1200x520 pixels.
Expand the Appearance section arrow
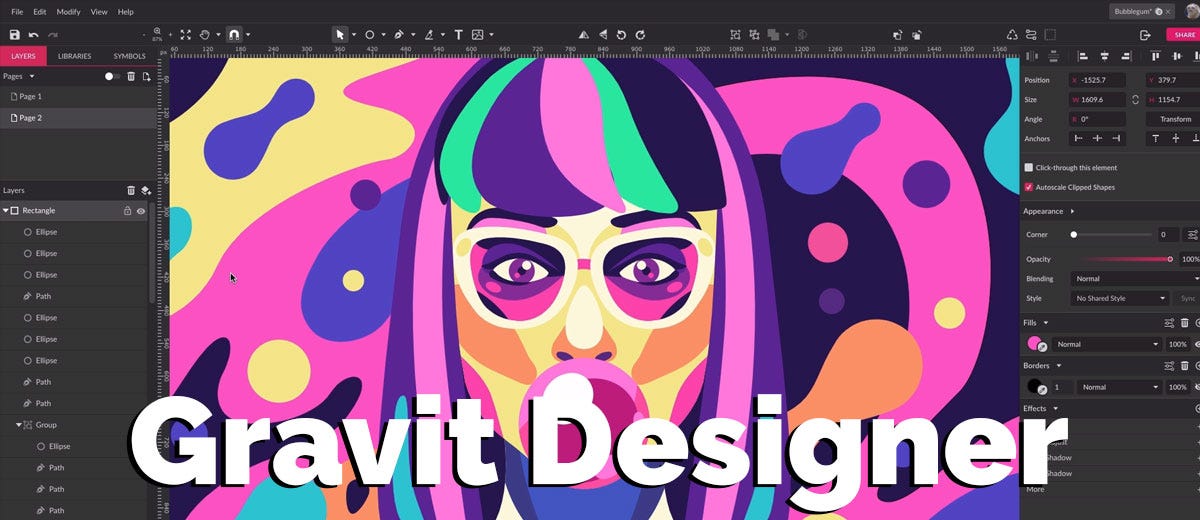pyautogui.click(x=1072, y=212)
